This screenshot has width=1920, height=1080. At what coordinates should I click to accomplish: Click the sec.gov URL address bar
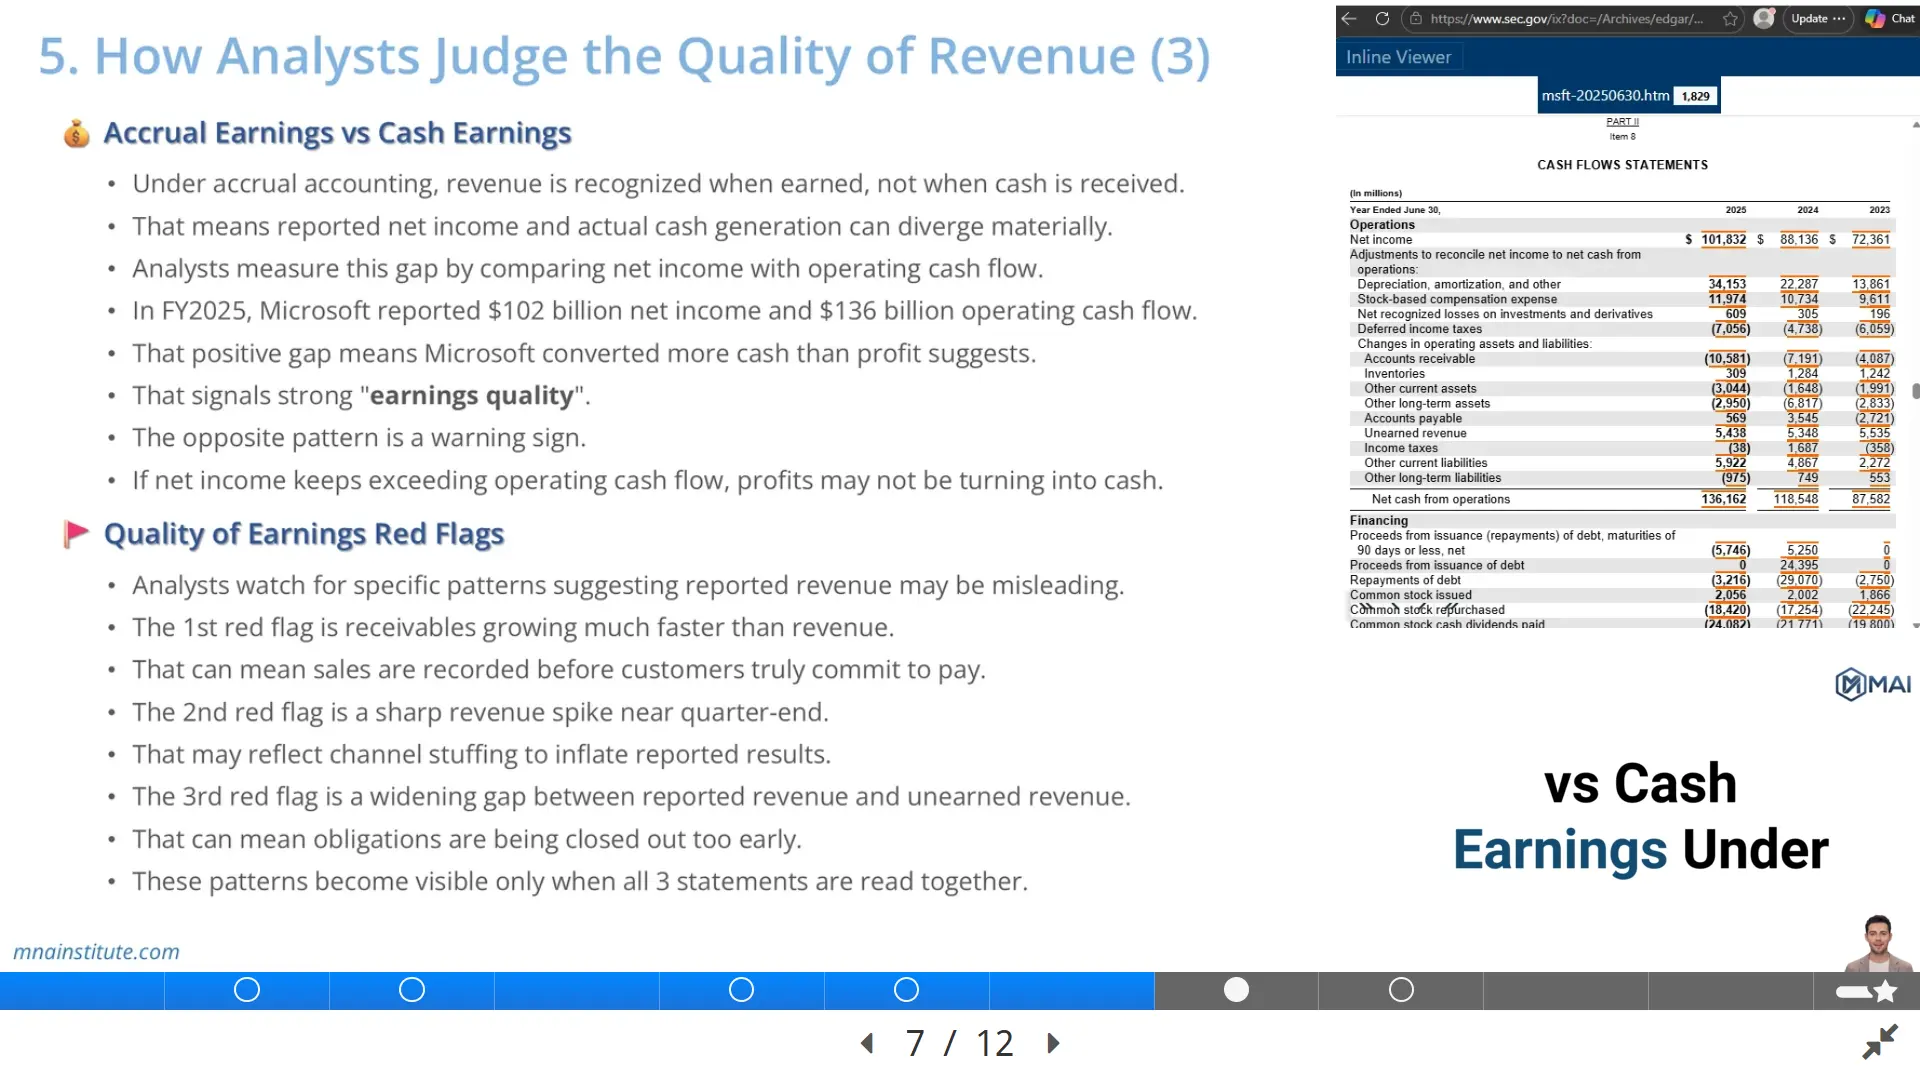tap(1566, 18)
